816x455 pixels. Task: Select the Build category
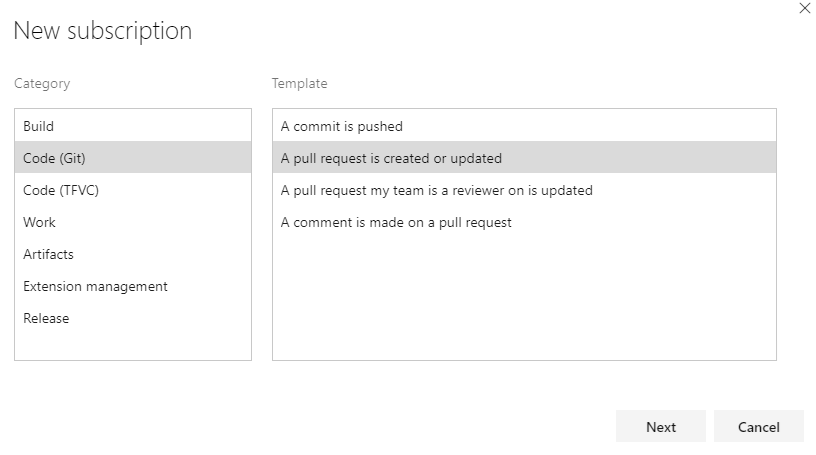point(39,127)
